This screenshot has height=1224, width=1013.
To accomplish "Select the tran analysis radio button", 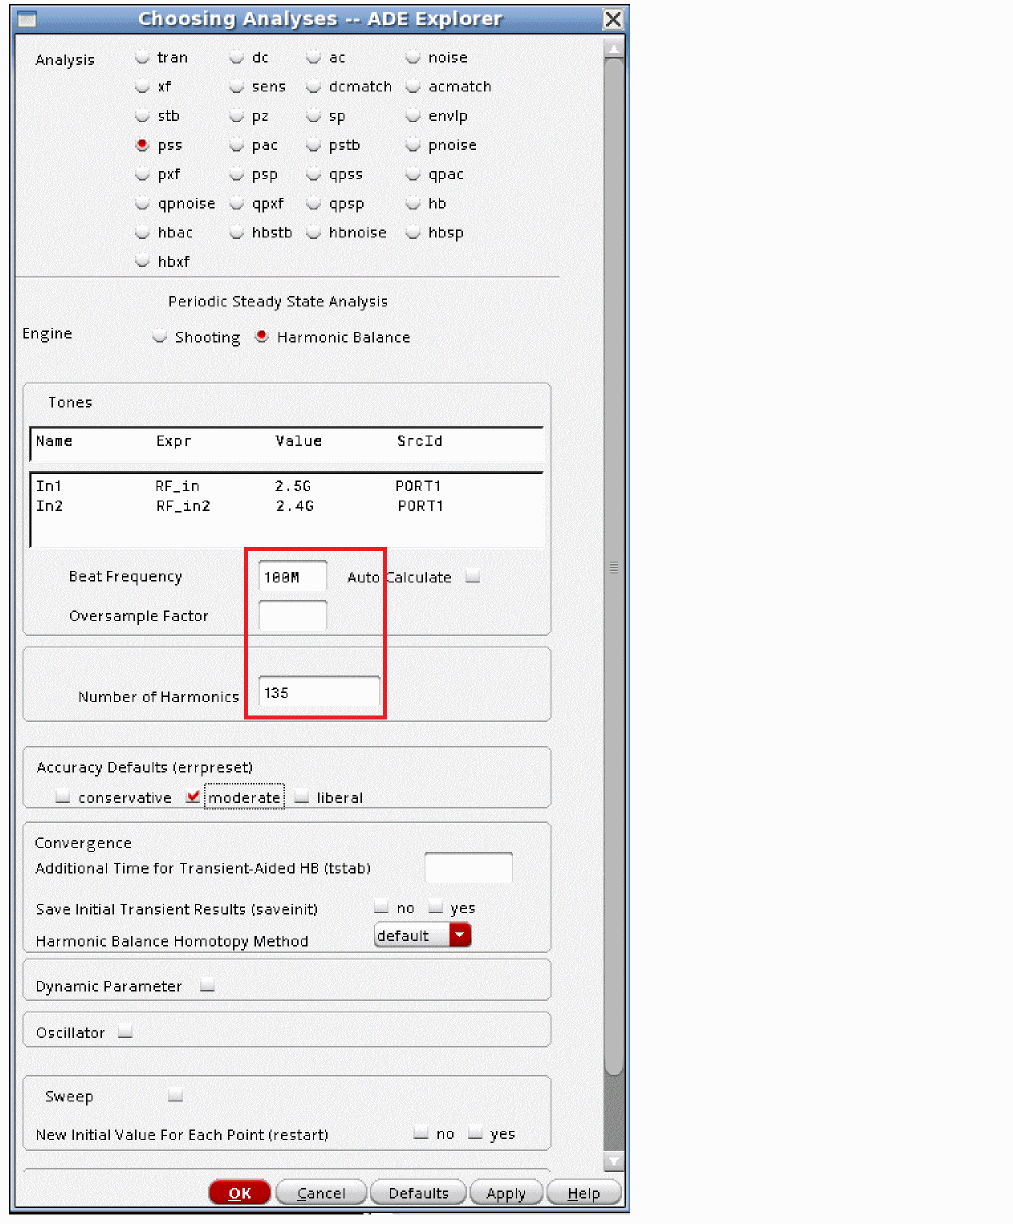I will 143,58.
